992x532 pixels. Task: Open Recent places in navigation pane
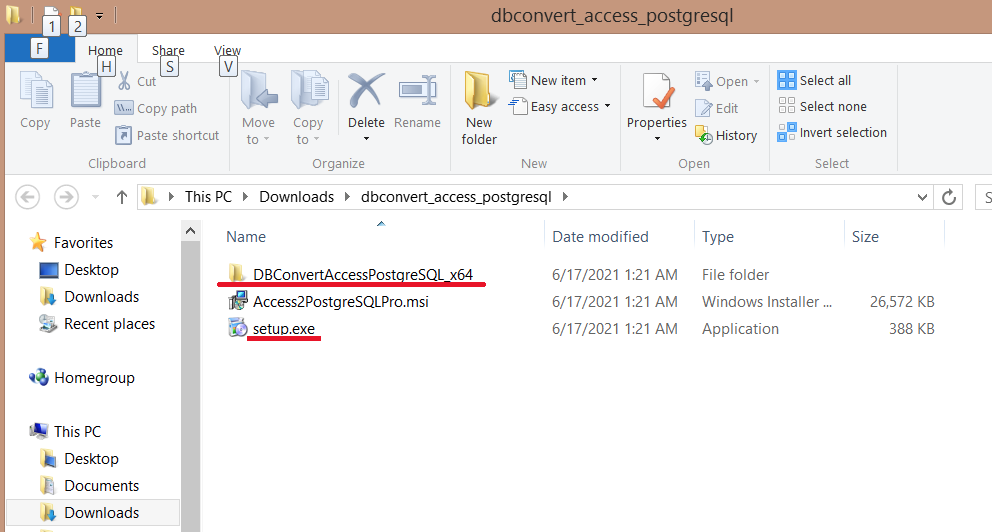(x=109, y=324)
